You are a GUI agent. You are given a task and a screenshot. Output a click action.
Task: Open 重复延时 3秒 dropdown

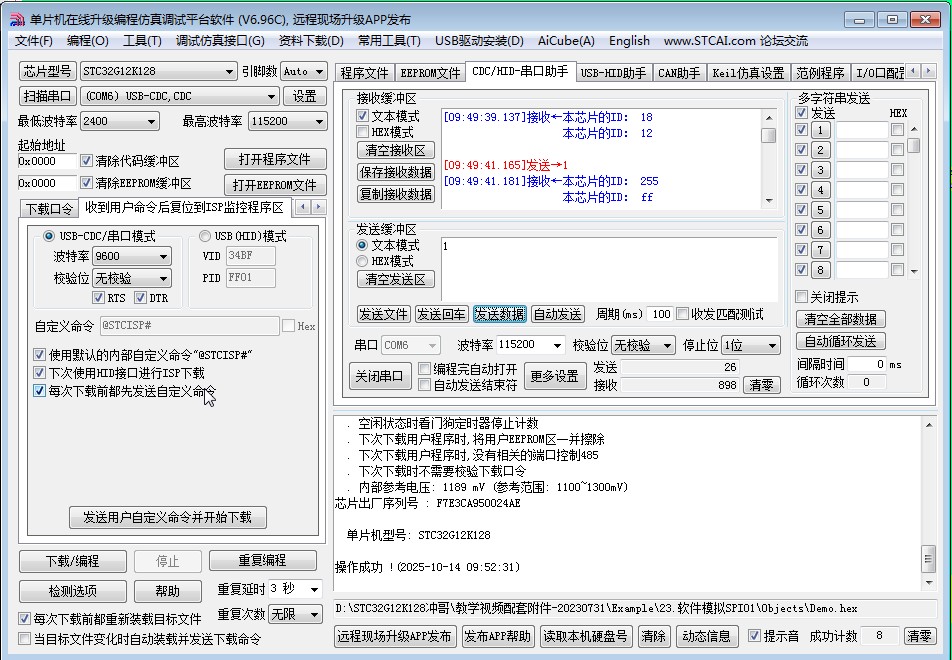click(x=314, y=589)
